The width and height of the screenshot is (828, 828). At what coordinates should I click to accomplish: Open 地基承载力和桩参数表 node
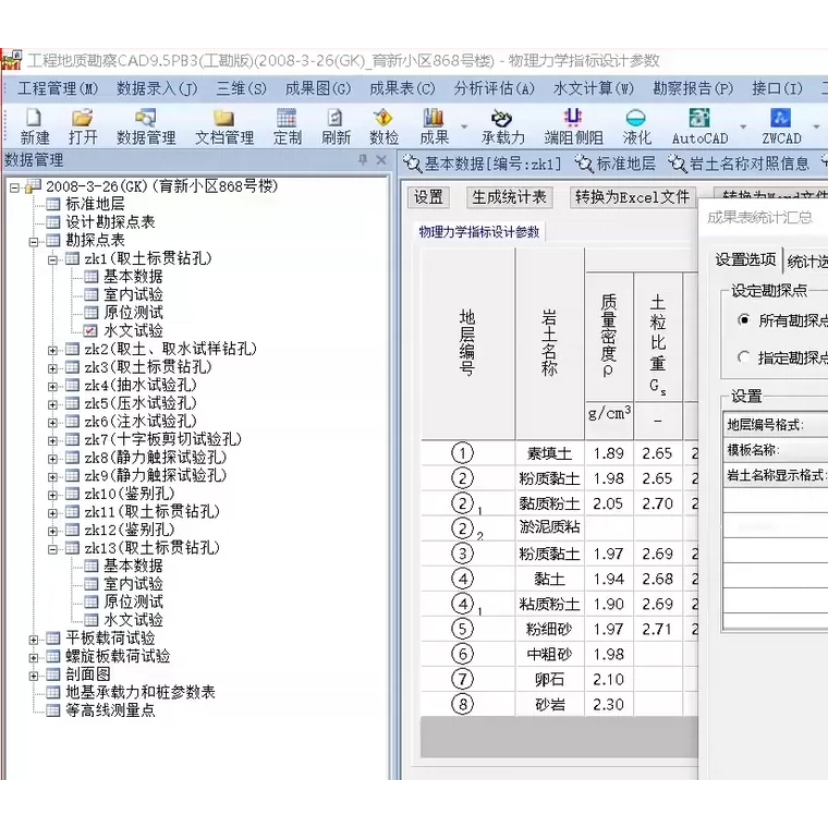tap(140, 692)
